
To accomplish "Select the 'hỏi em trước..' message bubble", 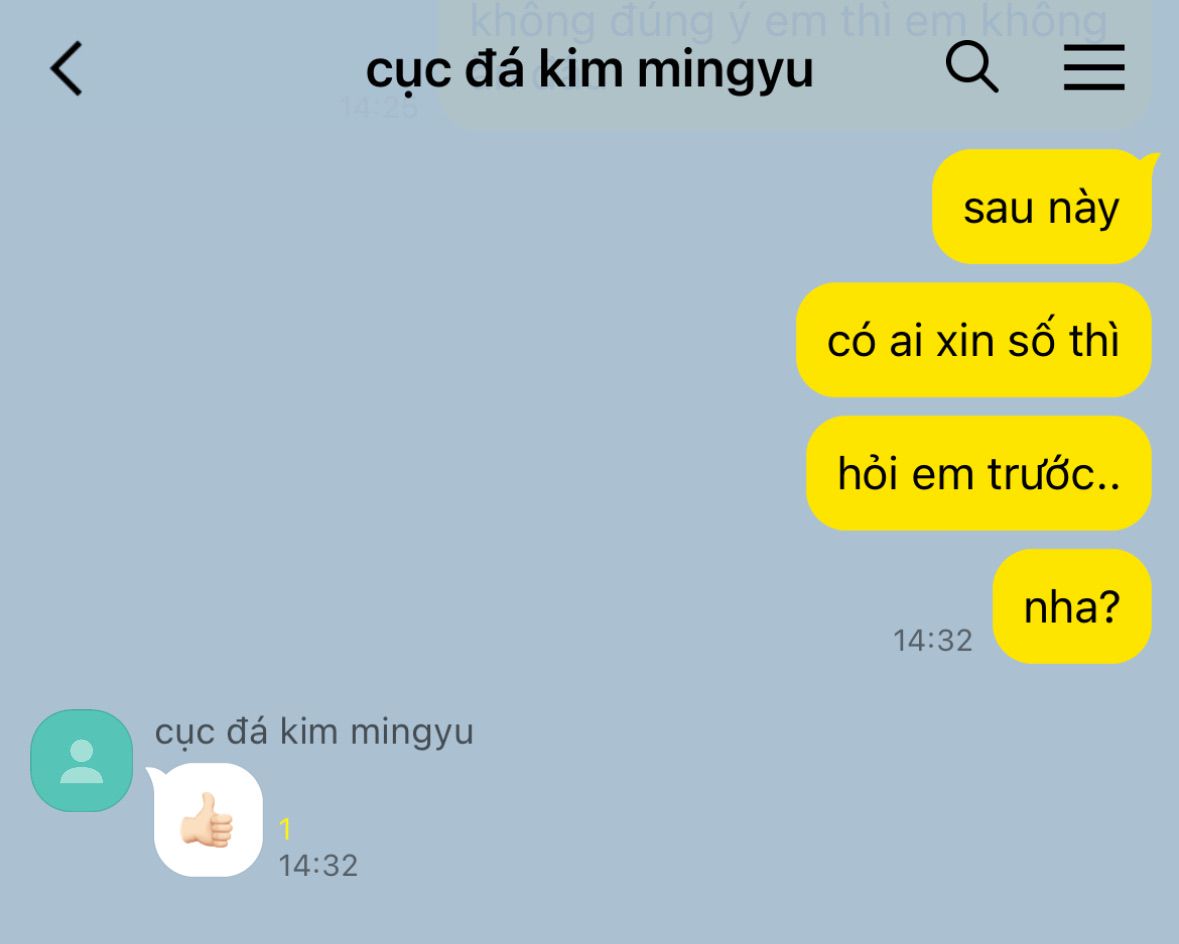I will point(979,473).
